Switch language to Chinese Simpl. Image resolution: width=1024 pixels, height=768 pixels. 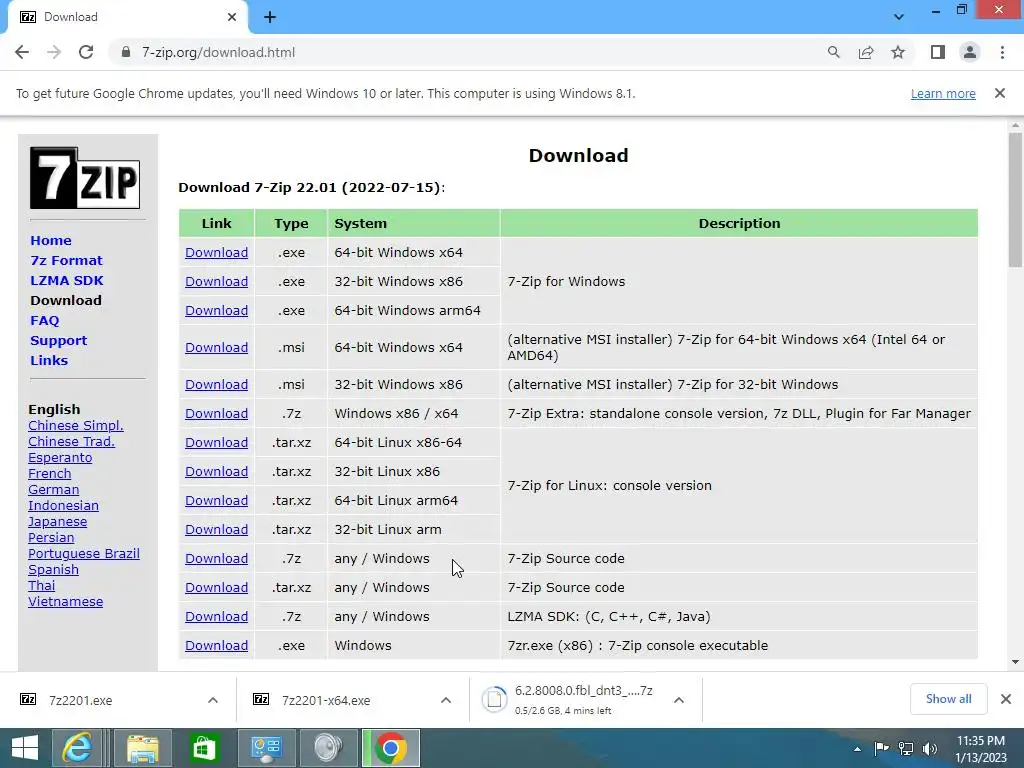pos(76,426)
